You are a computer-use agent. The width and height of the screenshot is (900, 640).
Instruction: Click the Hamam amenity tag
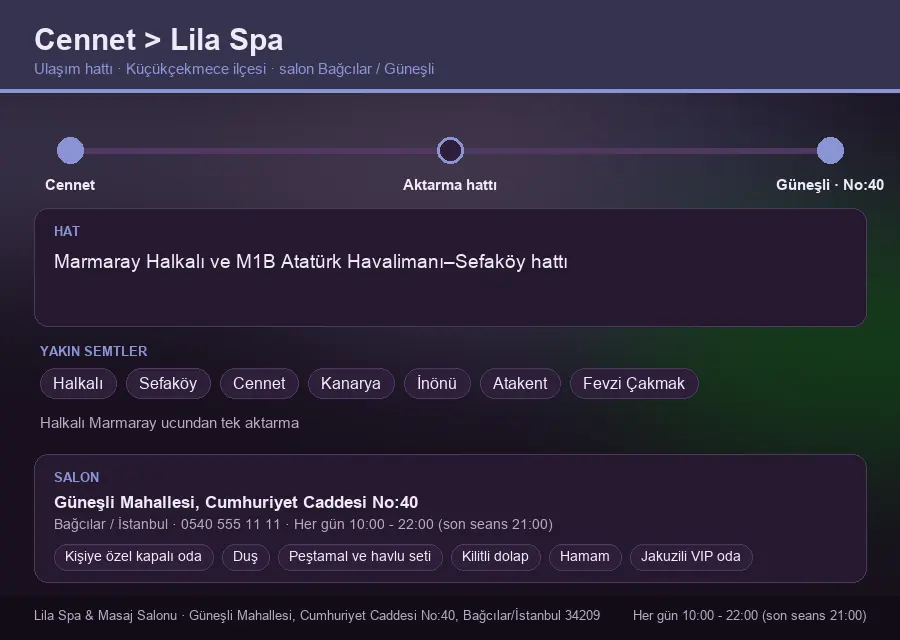585,557
